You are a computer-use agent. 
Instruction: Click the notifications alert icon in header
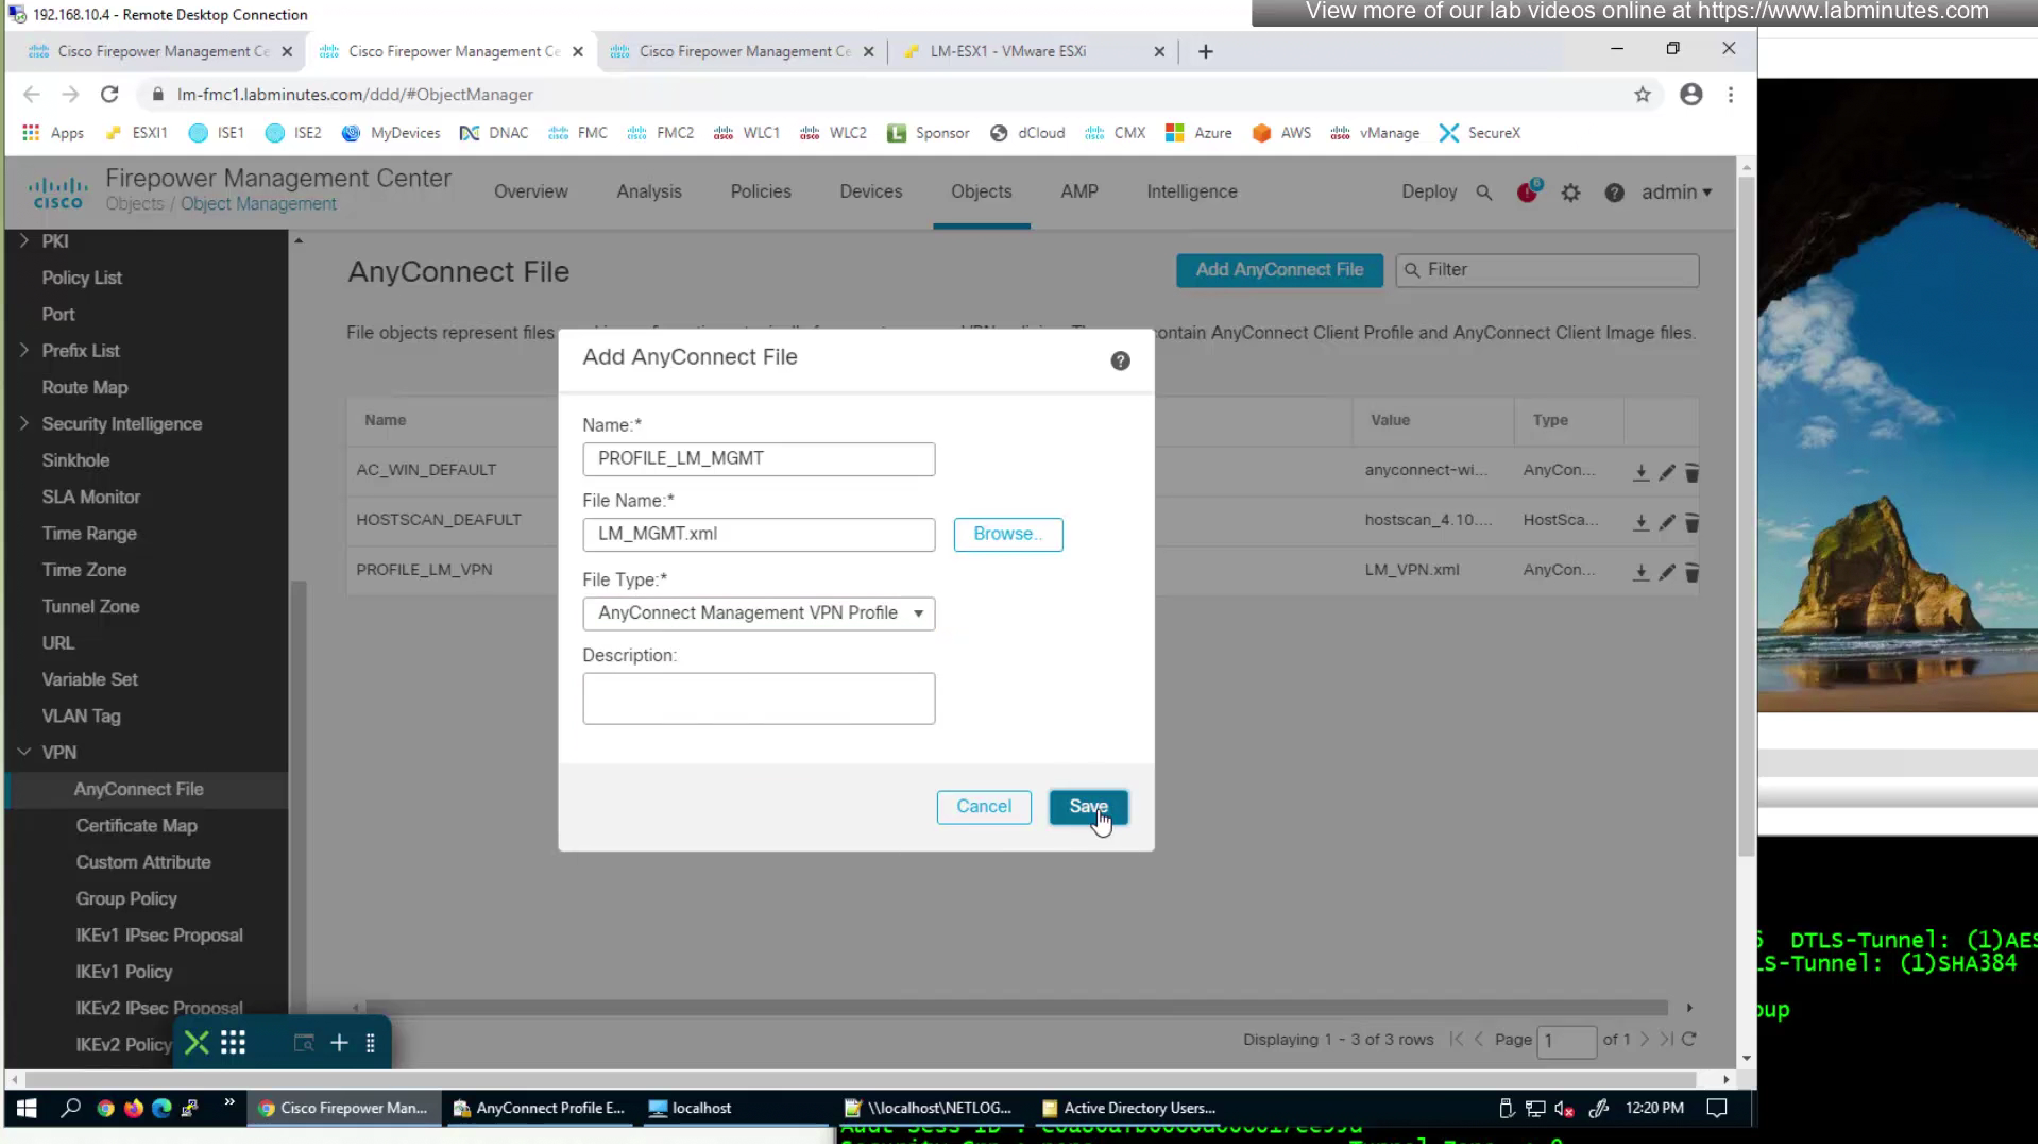click(x=1527, y=192)
